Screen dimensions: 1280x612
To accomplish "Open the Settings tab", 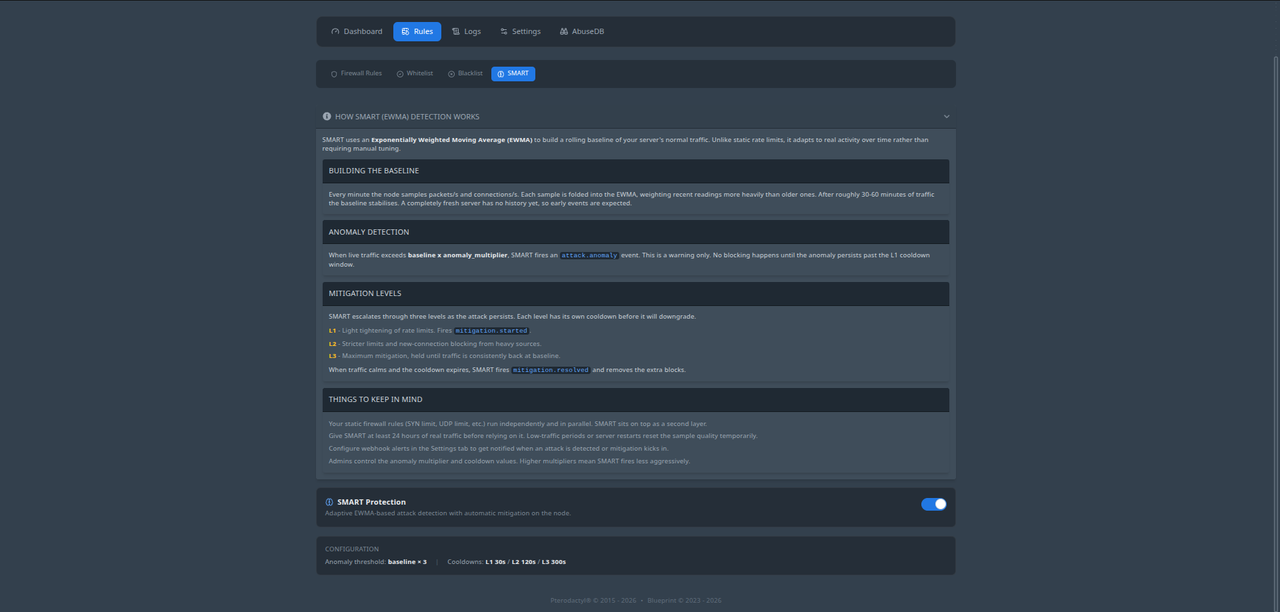I will 520,31.
